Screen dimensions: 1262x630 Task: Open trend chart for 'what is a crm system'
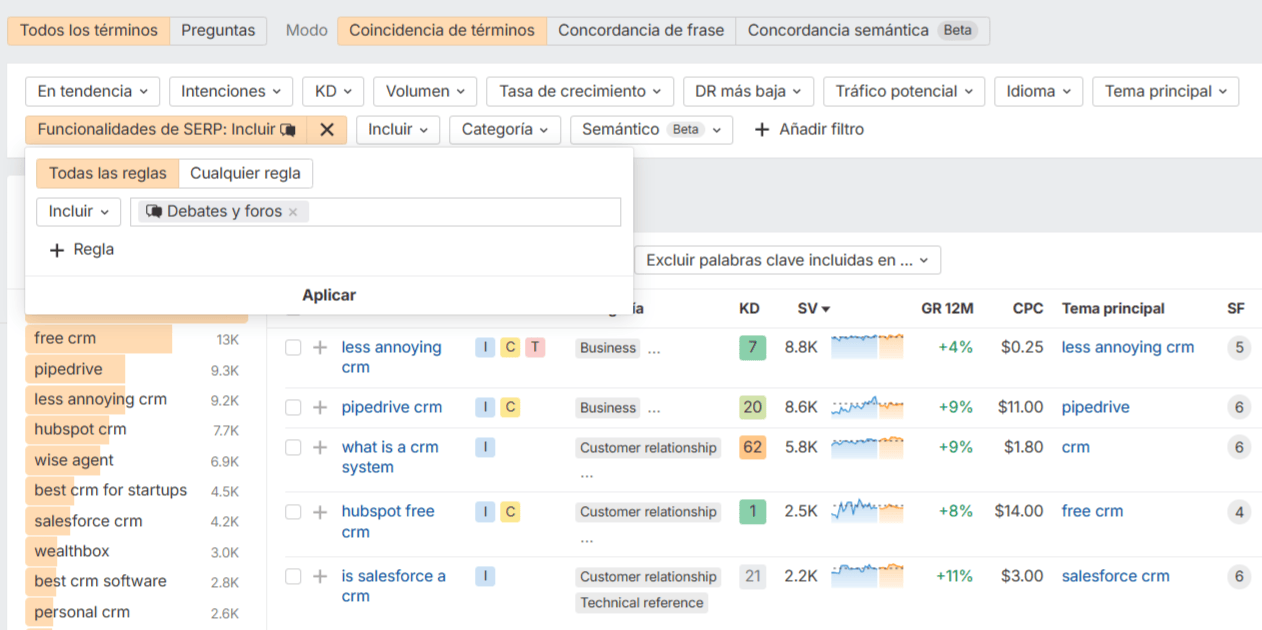(x=867, y=447)
